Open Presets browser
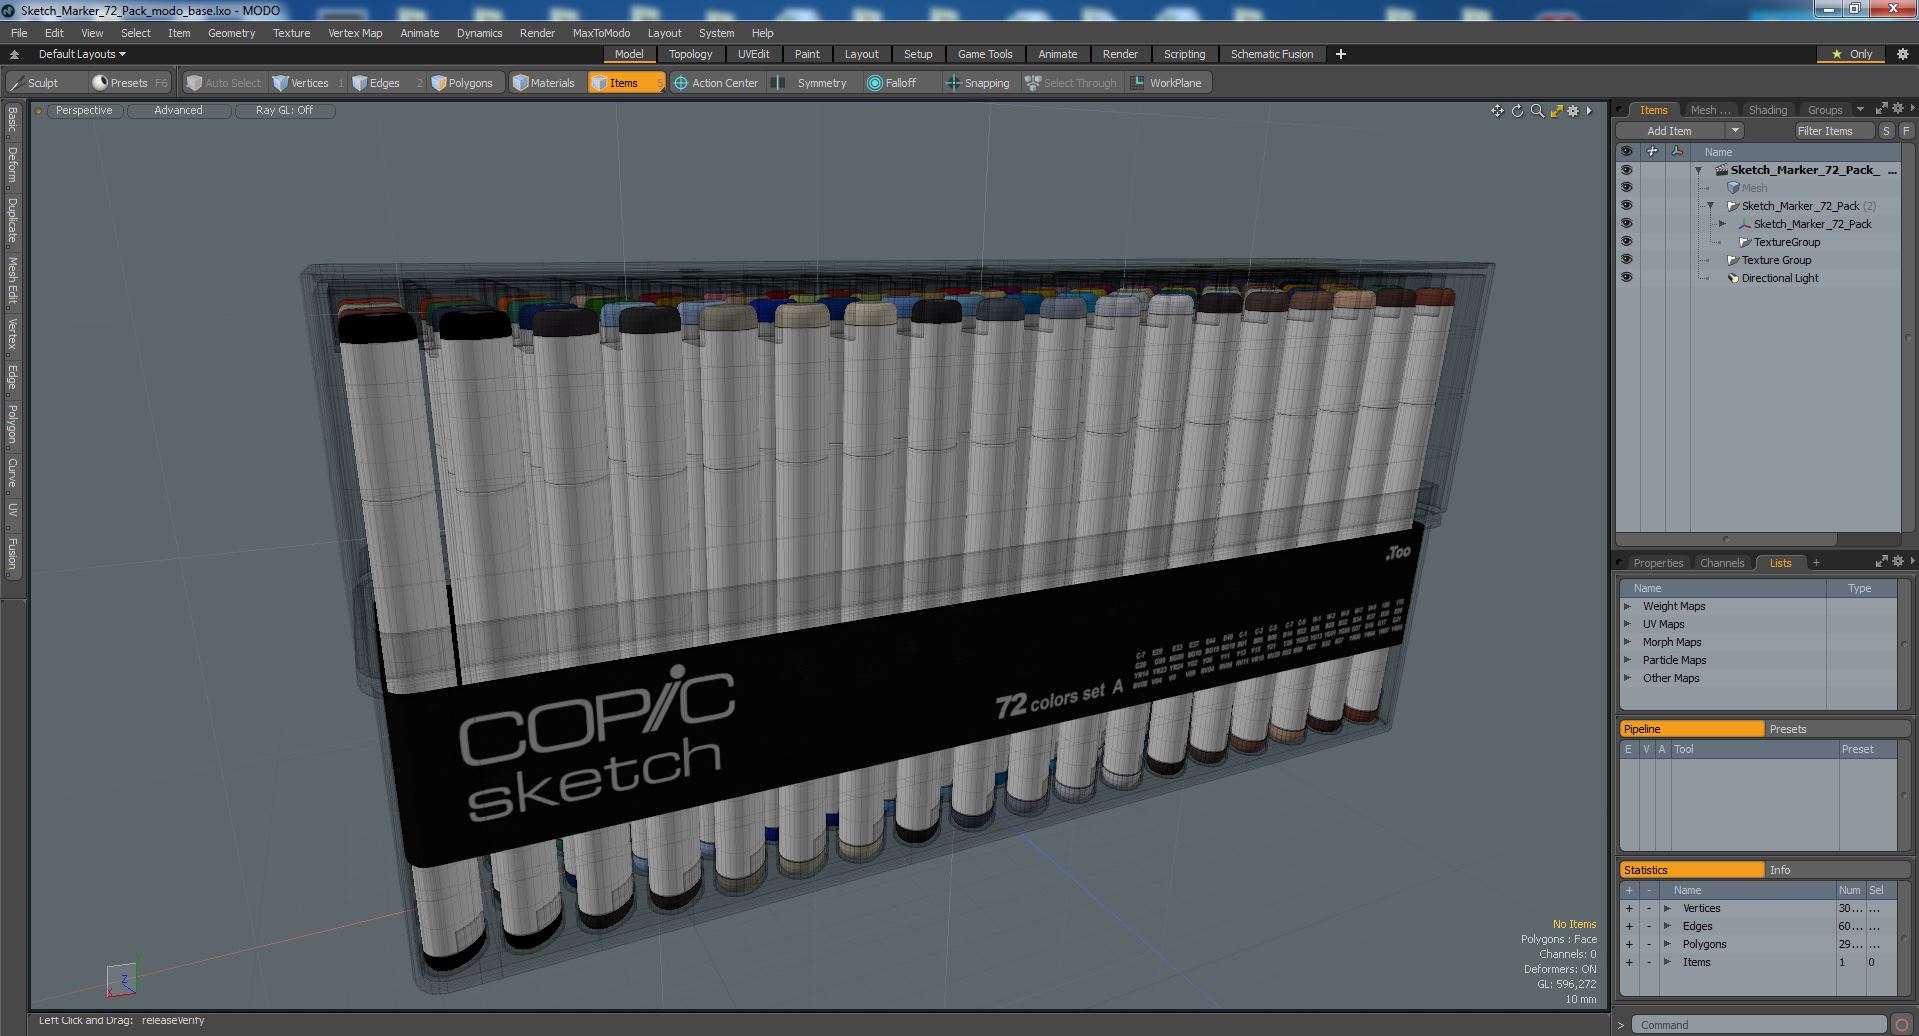 pos(128,83)
